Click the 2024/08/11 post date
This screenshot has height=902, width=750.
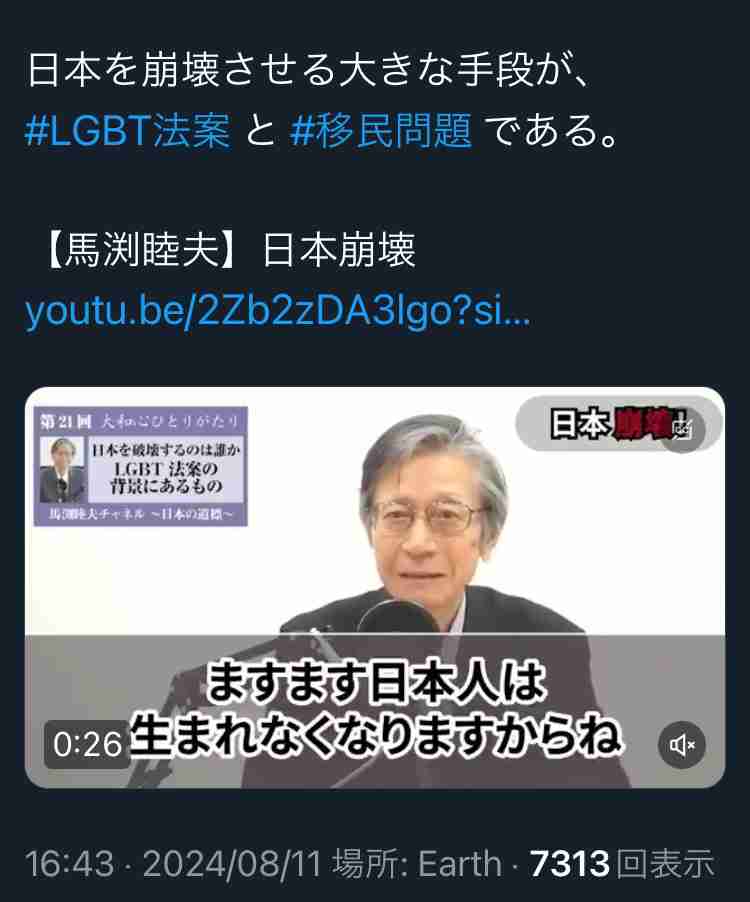tap(232, 863)
